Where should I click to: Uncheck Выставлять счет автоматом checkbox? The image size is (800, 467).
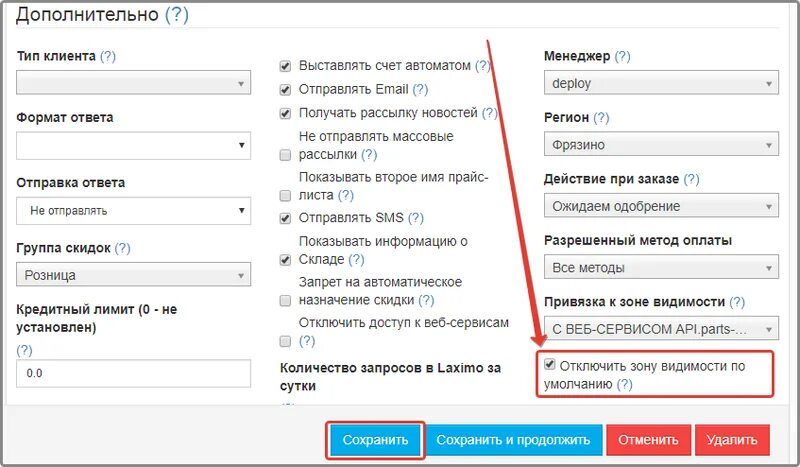(285, 66)
